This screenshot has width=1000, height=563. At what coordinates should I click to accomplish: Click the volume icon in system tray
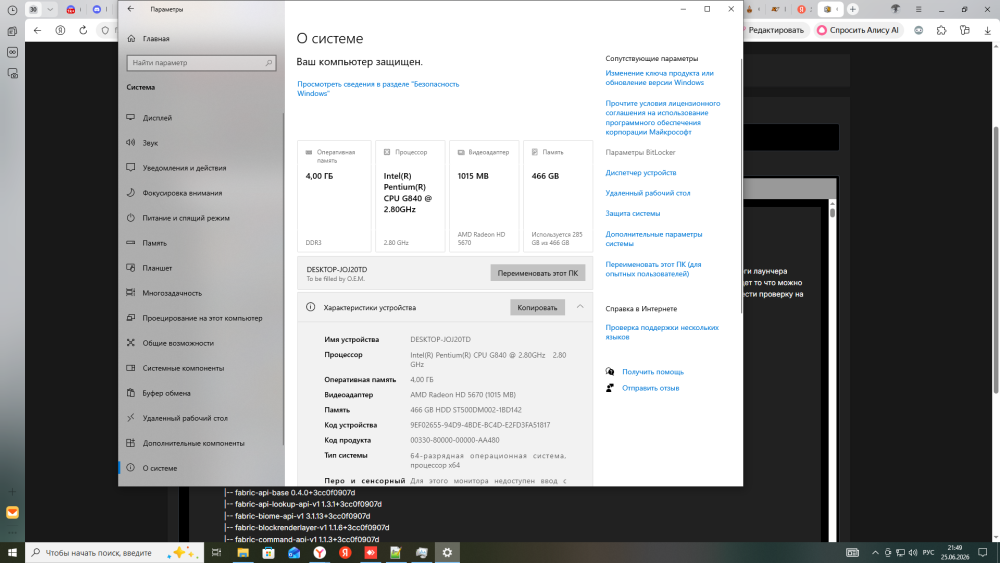click(x=913, y=553)
